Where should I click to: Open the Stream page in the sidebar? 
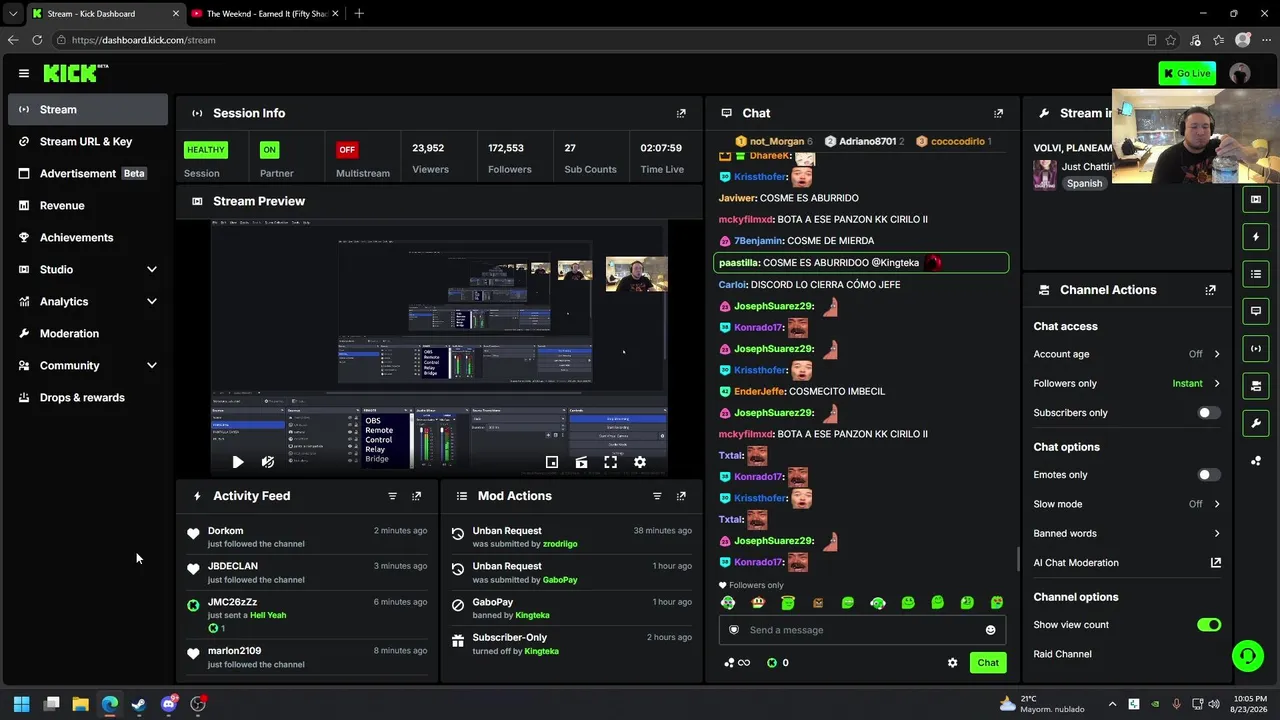(88, 110)
